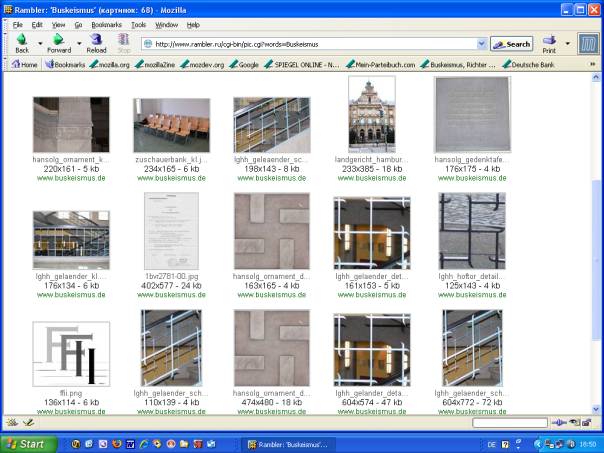Open the Tools menu
This screenshot has height=453, width=604.
click(x=139, y=25)
